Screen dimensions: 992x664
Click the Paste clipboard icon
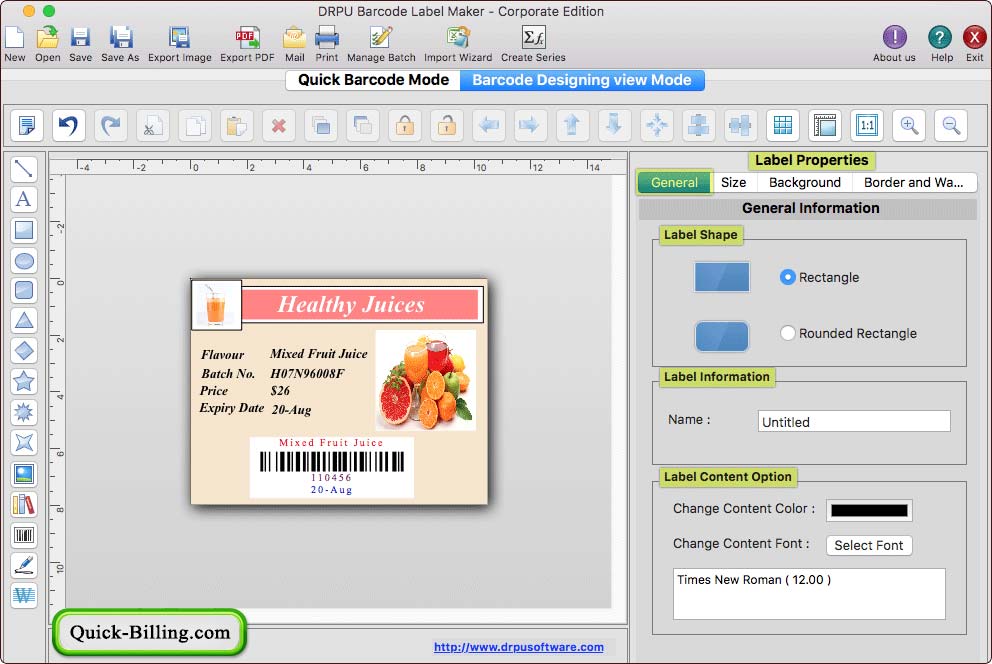237,125
